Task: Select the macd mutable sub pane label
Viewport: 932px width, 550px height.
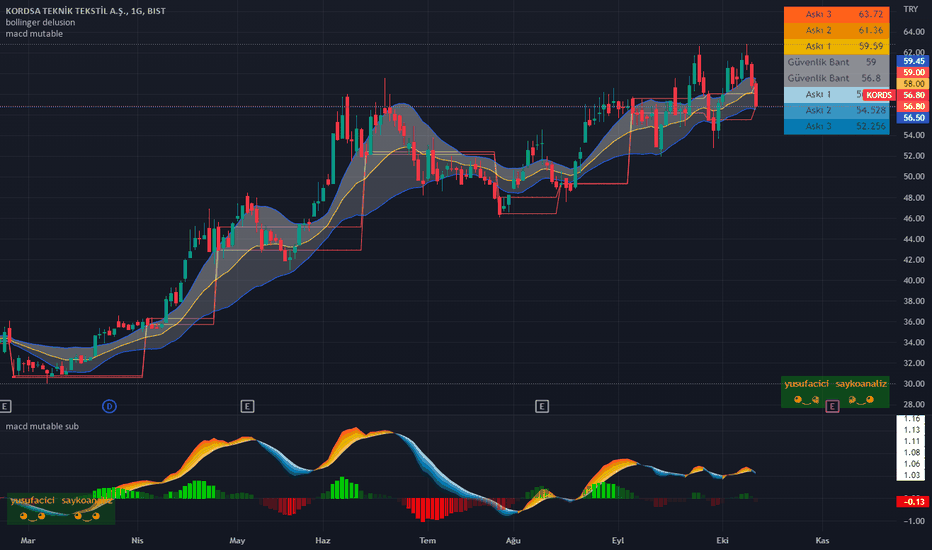Action: (42, 426)
